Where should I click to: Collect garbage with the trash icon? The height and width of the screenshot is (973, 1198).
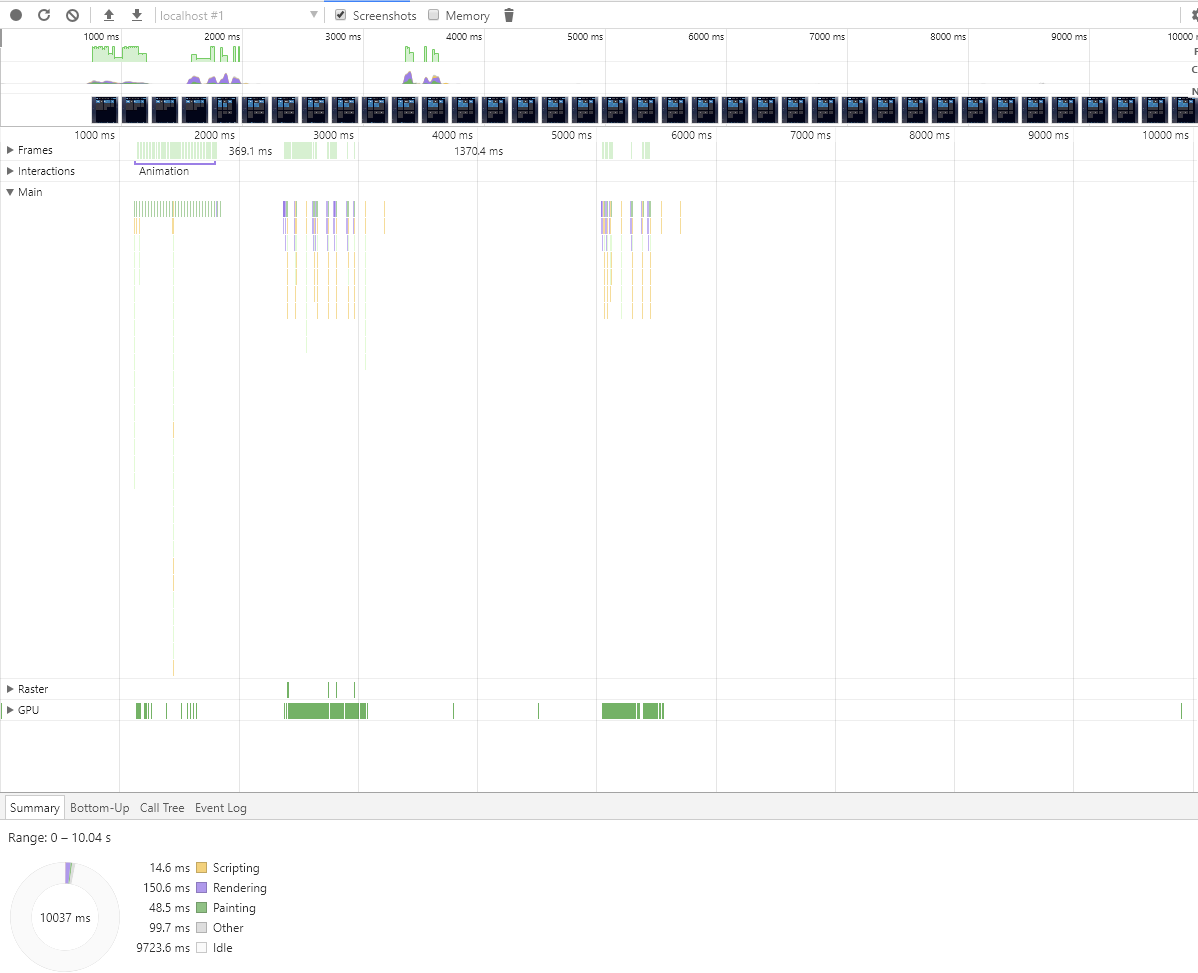tap(509, 15)
